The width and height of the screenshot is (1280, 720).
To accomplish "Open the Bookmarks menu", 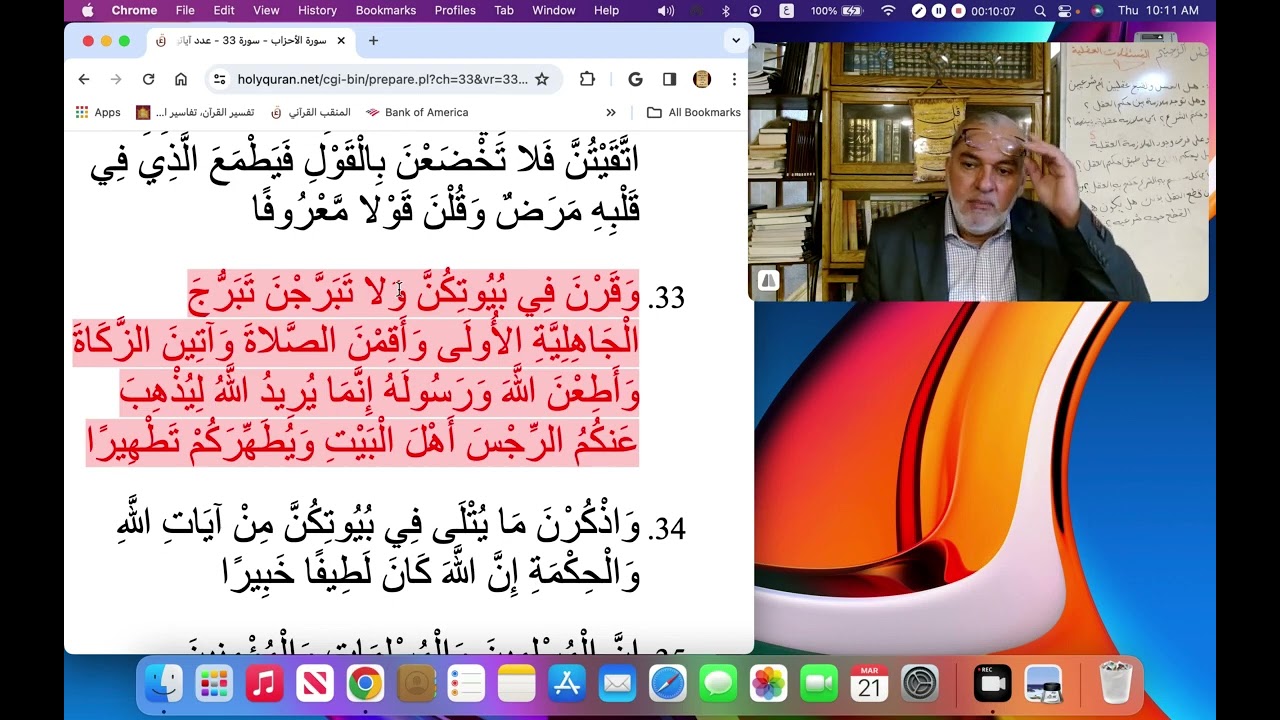I will (x=386, y=11).
